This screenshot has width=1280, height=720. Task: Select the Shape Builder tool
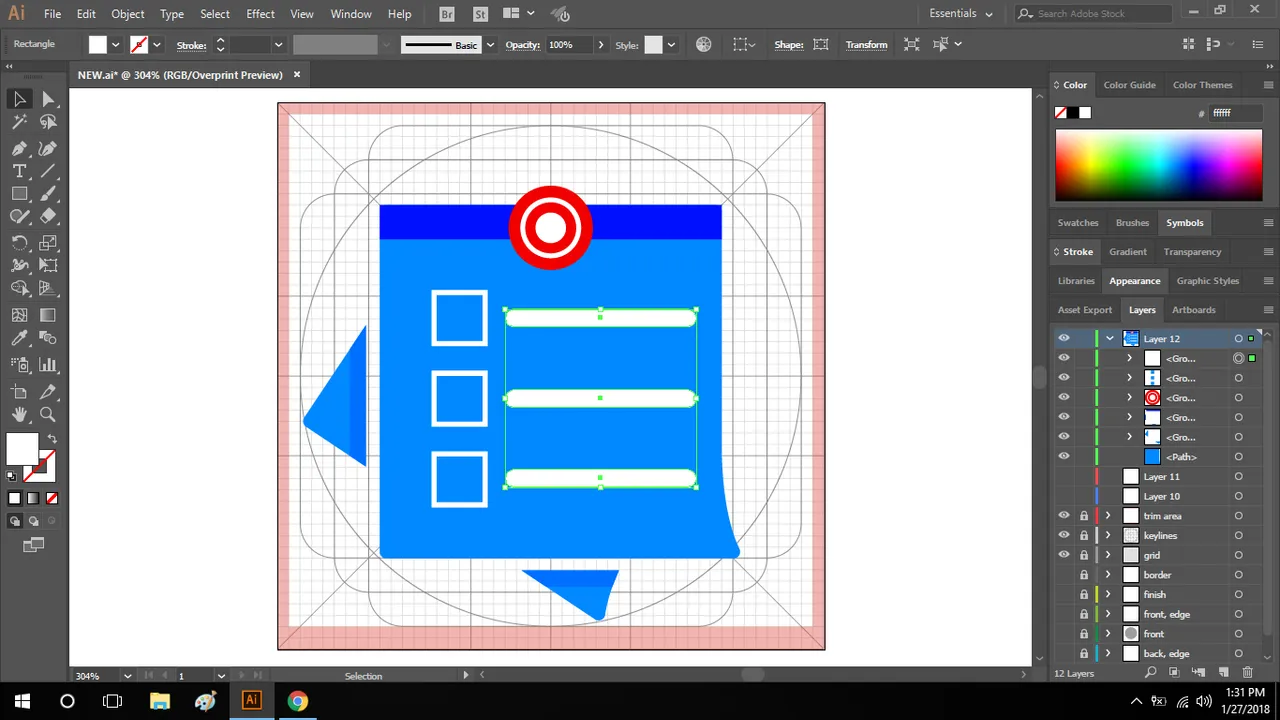pyautogui.click(x=19, y=289)
